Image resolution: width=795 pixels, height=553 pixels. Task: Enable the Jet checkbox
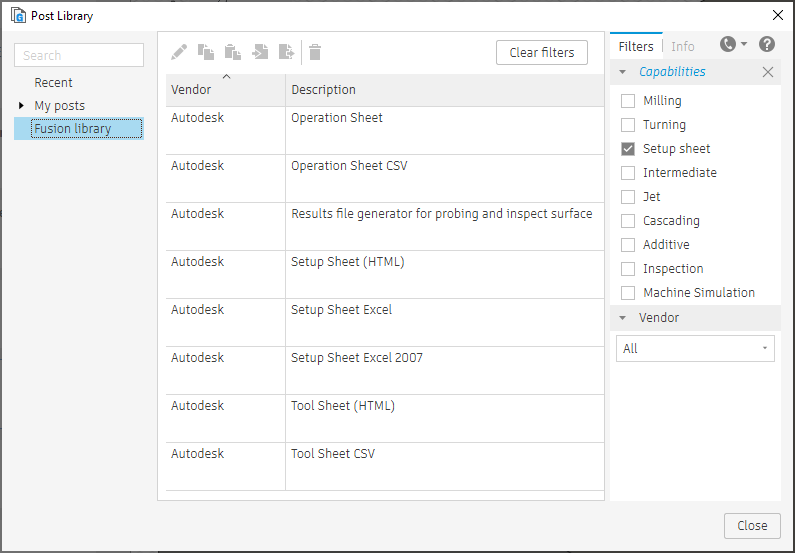pyautogui.click(x=628, y=197)
